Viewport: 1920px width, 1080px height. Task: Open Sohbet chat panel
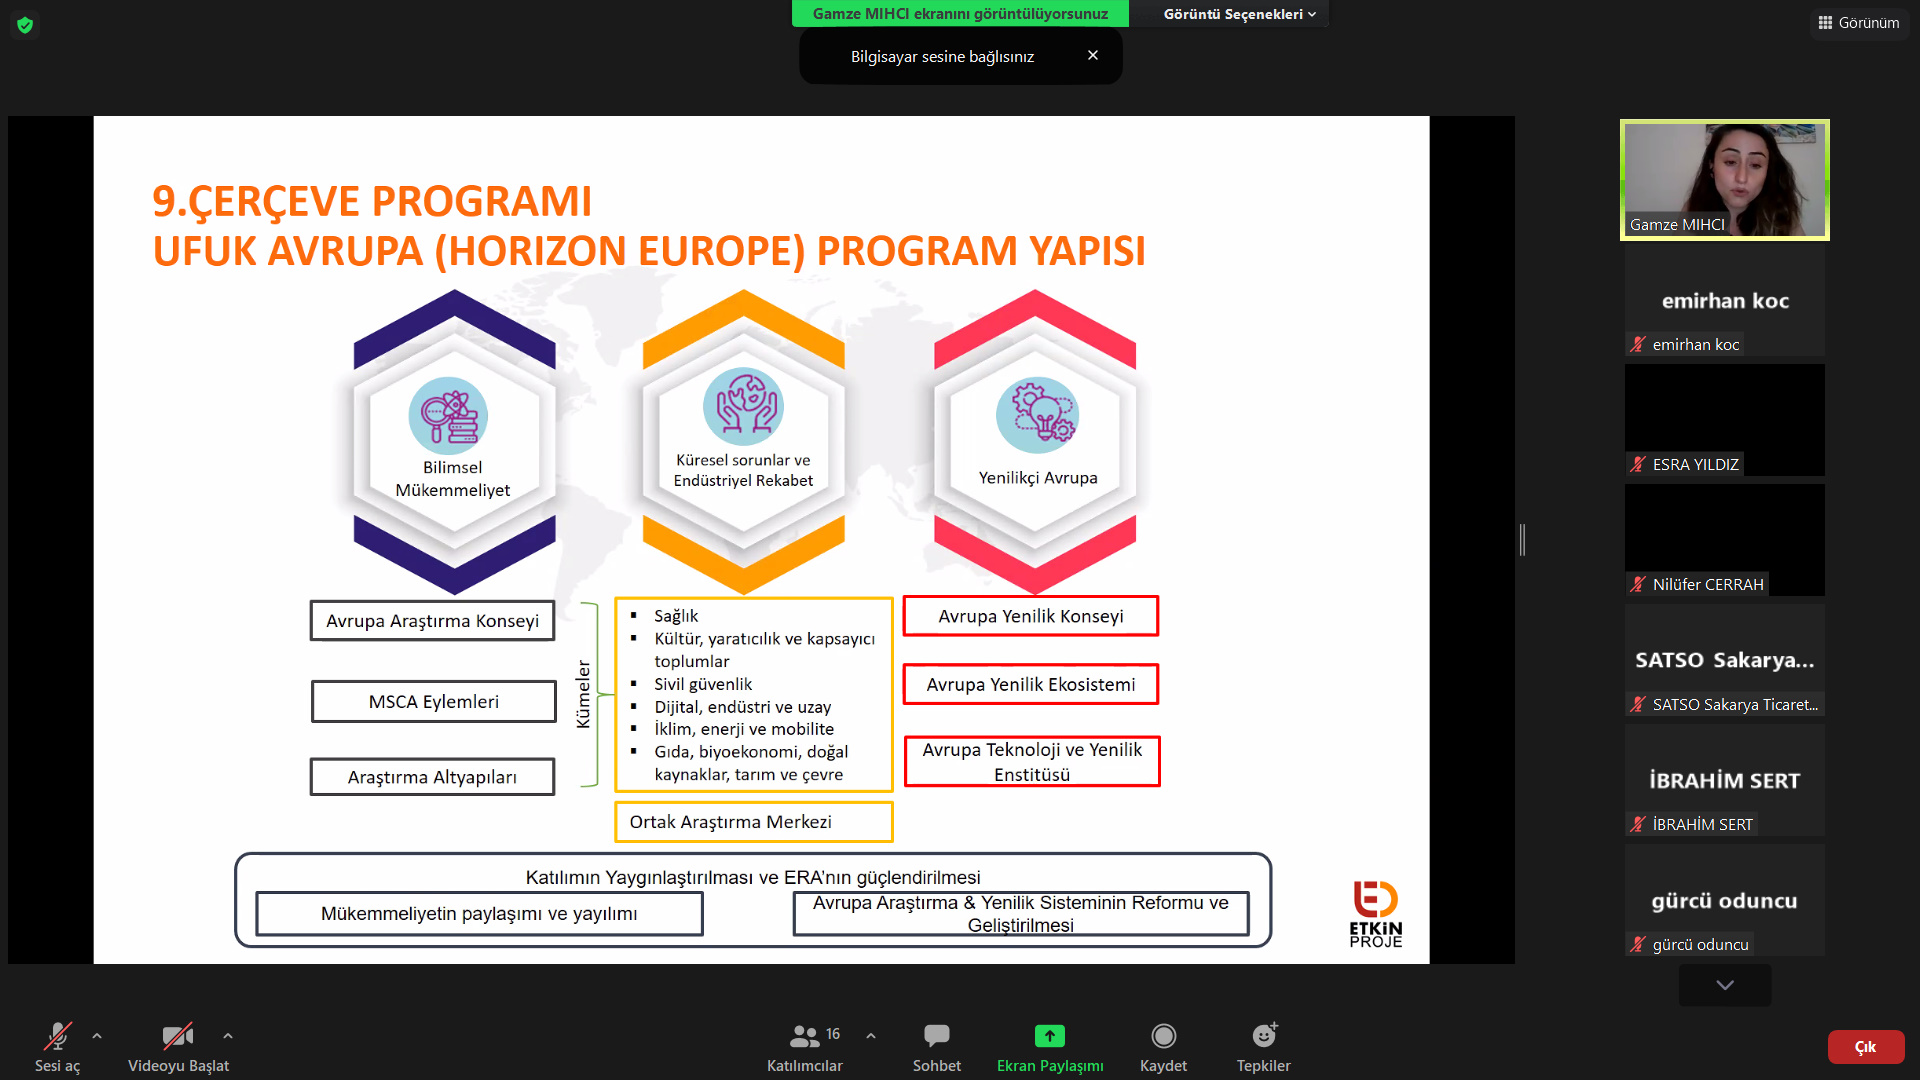coord(936,1037)
